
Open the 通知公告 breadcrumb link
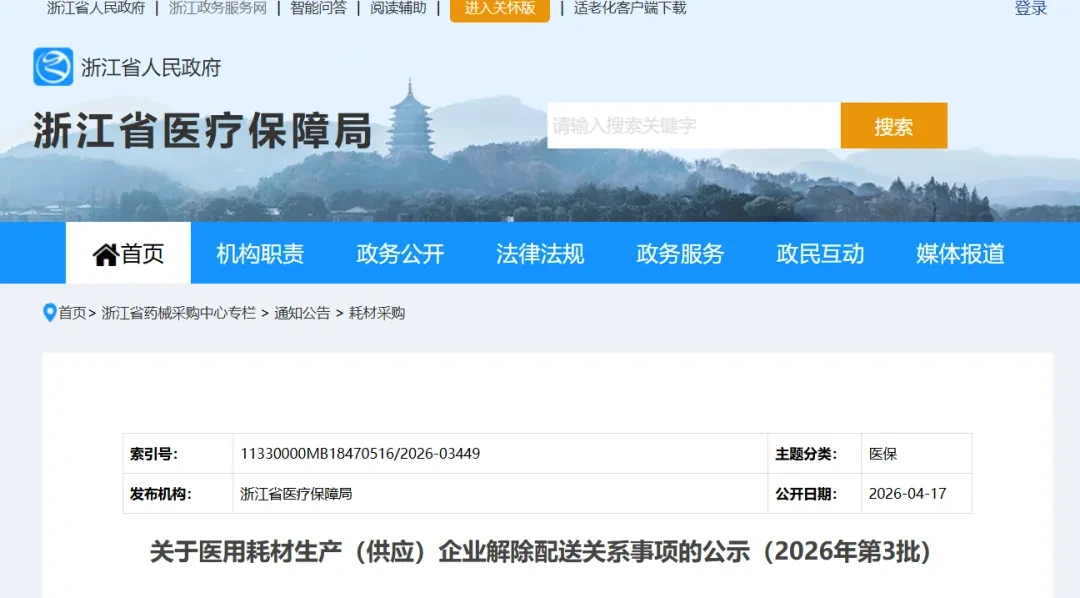tap(302, 313)
